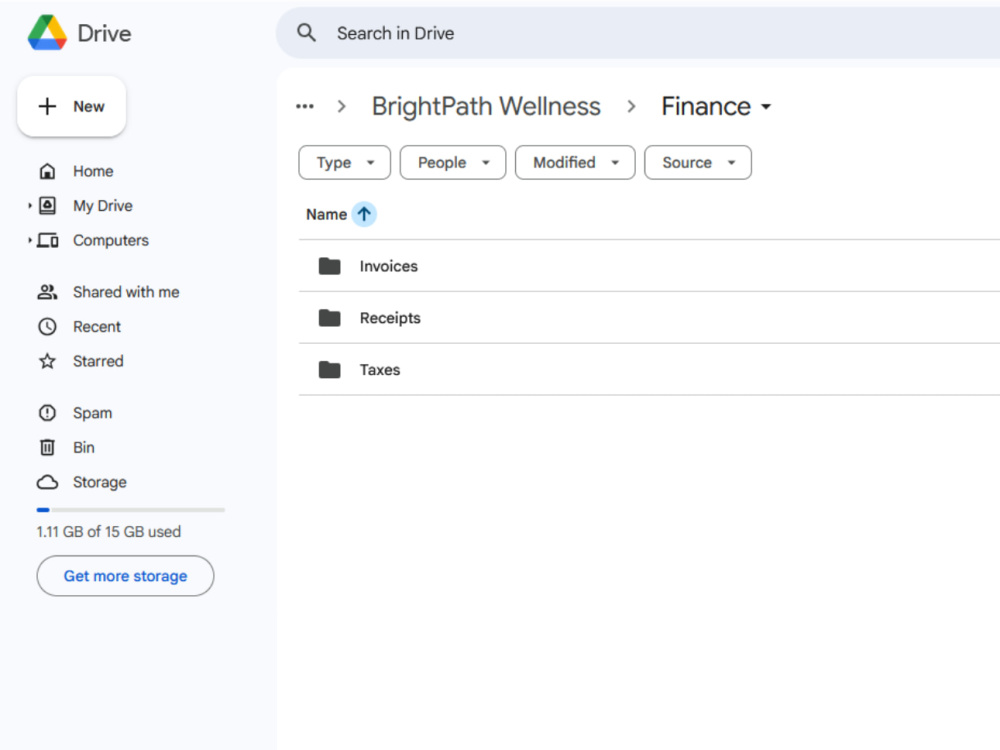Reverse sort direction with arrow icon
Image resolution: width=1000 pixels, height=750 pixels.
tap(364, 214)
